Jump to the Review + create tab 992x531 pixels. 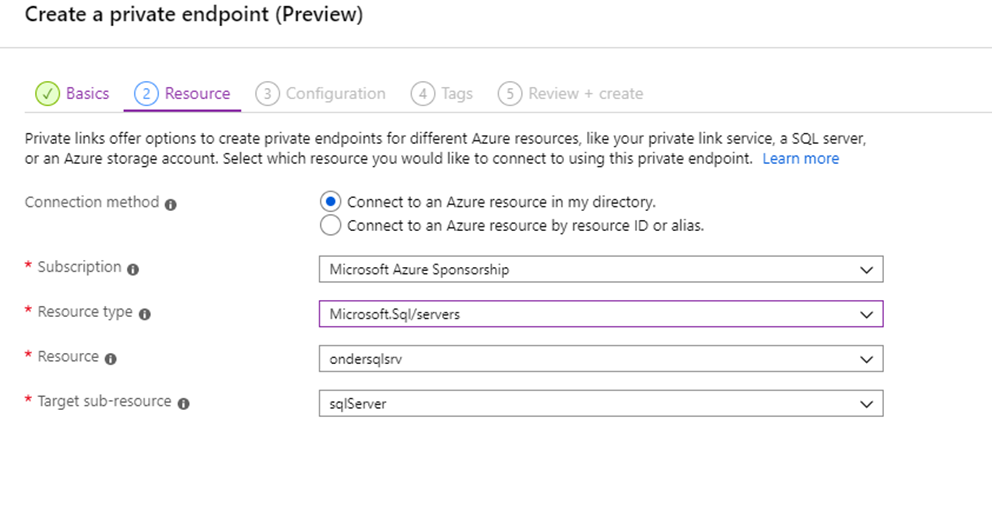[585, 94]
